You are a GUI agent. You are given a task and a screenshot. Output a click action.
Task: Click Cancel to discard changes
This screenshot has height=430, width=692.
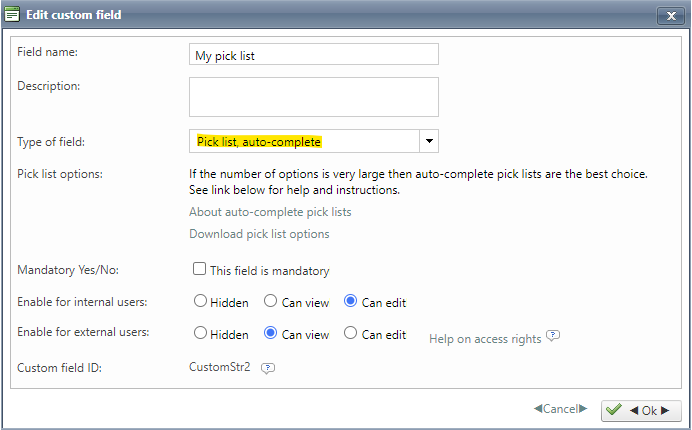coord(560,409)
